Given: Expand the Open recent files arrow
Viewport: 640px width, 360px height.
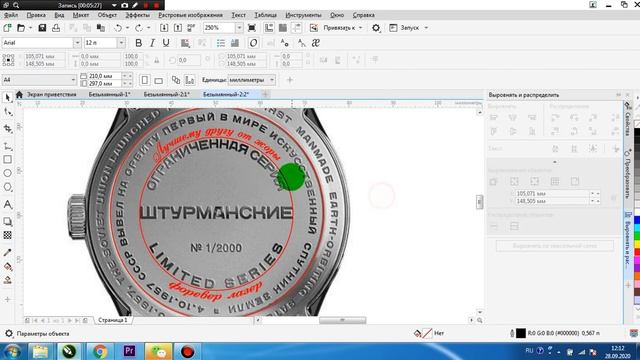Looking at the screenshot, I should (x=30, y=28).
